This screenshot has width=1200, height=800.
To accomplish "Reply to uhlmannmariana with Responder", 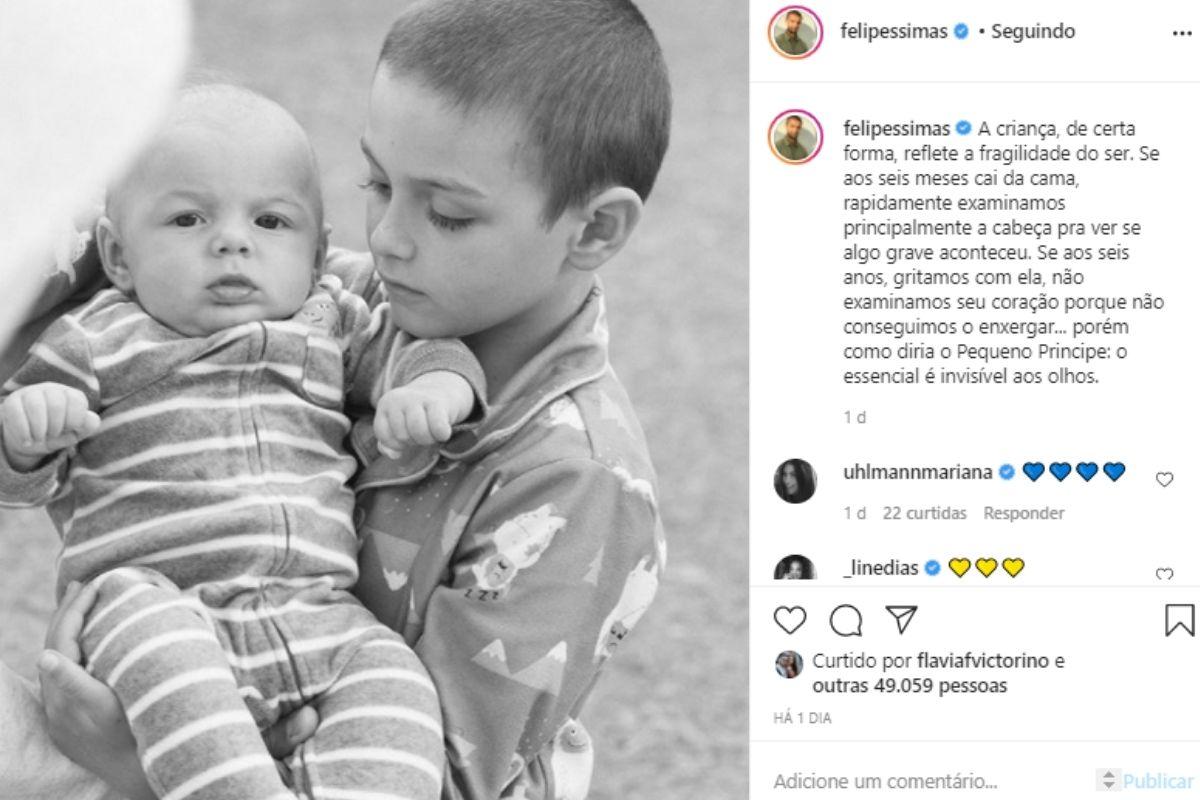I will (x=1024, y=513).
